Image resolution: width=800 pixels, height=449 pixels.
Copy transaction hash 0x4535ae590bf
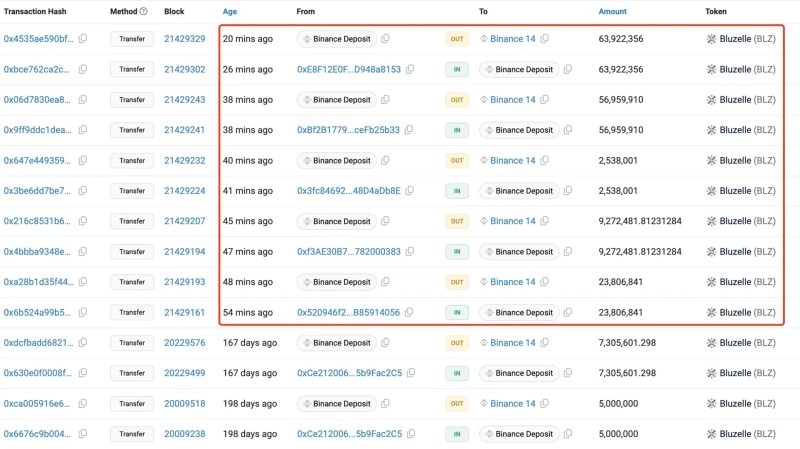tap(83, 39)
